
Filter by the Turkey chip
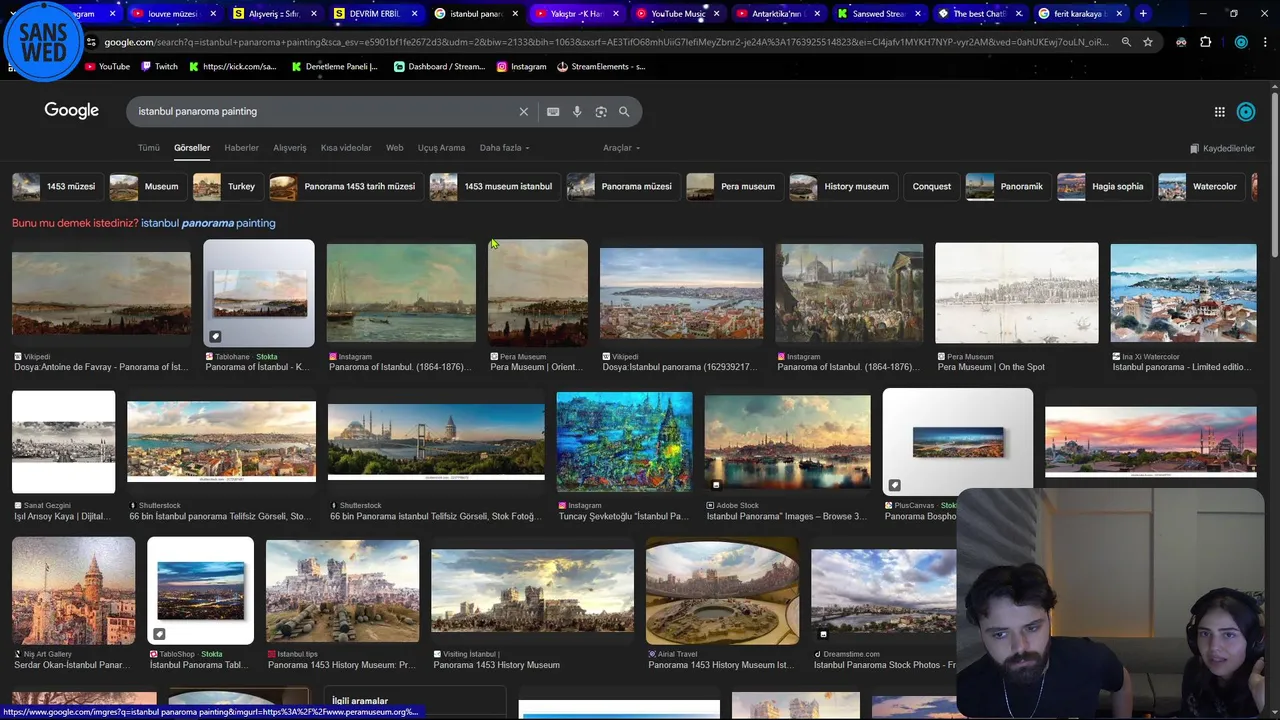(x=226, y=186)
